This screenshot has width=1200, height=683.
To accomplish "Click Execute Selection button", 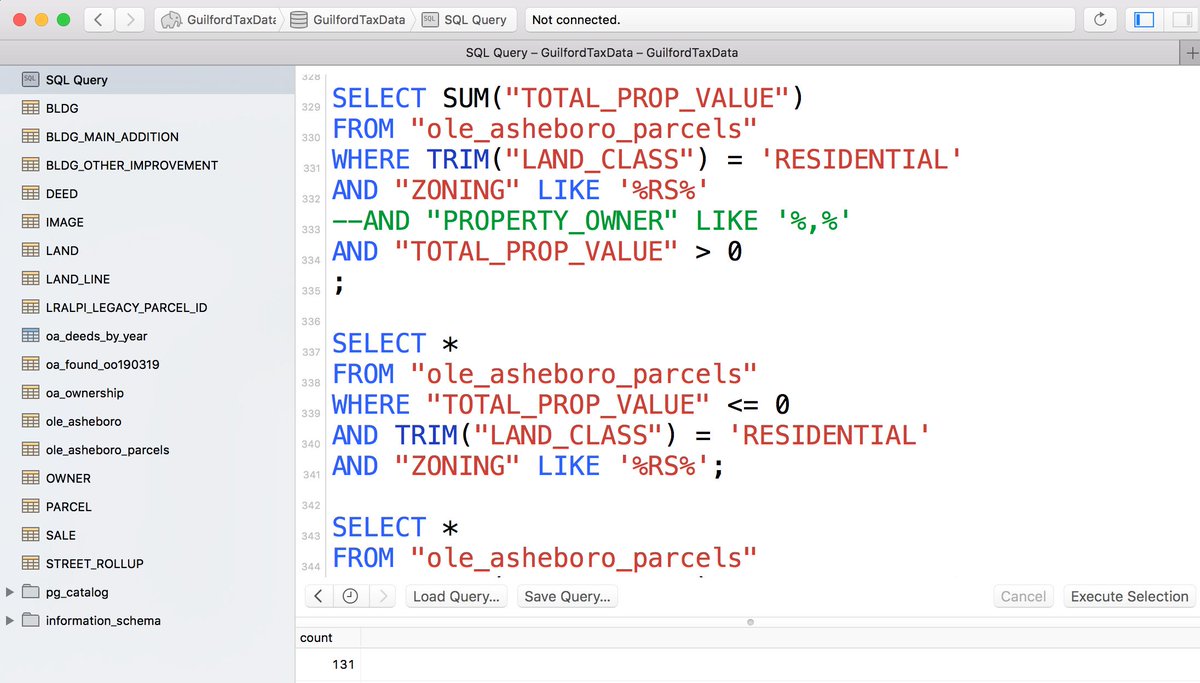I will point(1129,596).
